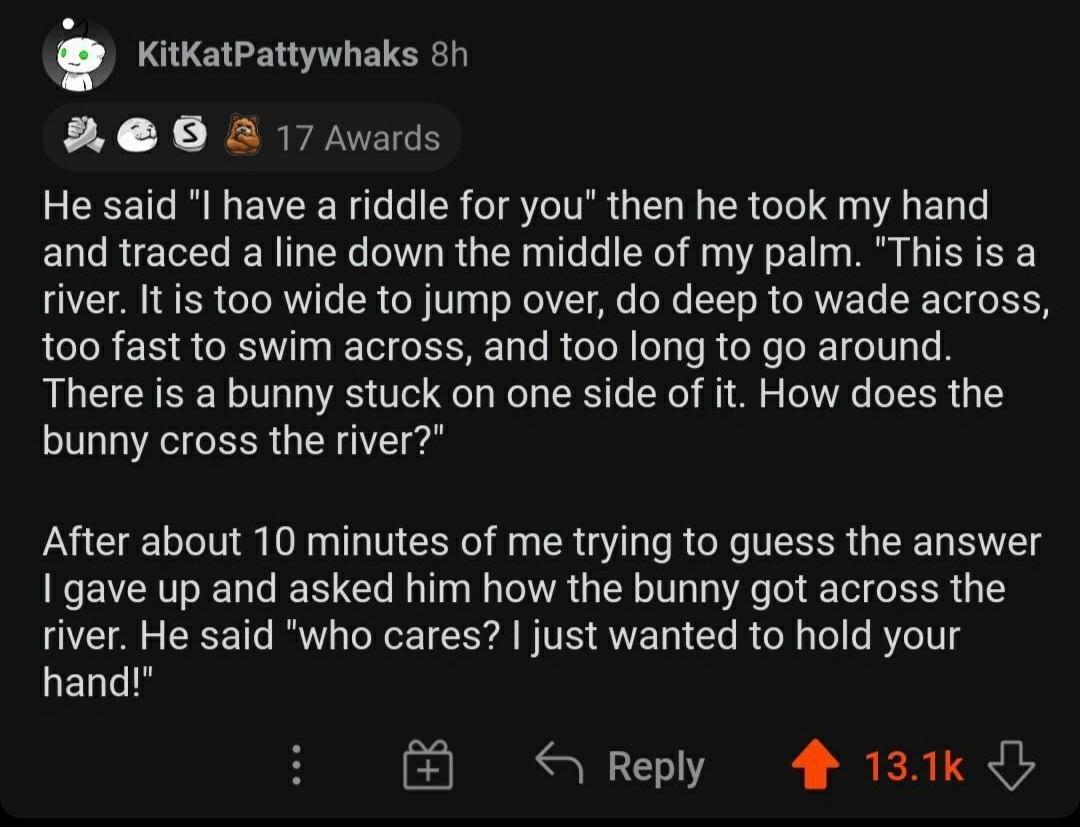
Task: Open KitKatPattywhaks user profile
Action: pos(278,54)
